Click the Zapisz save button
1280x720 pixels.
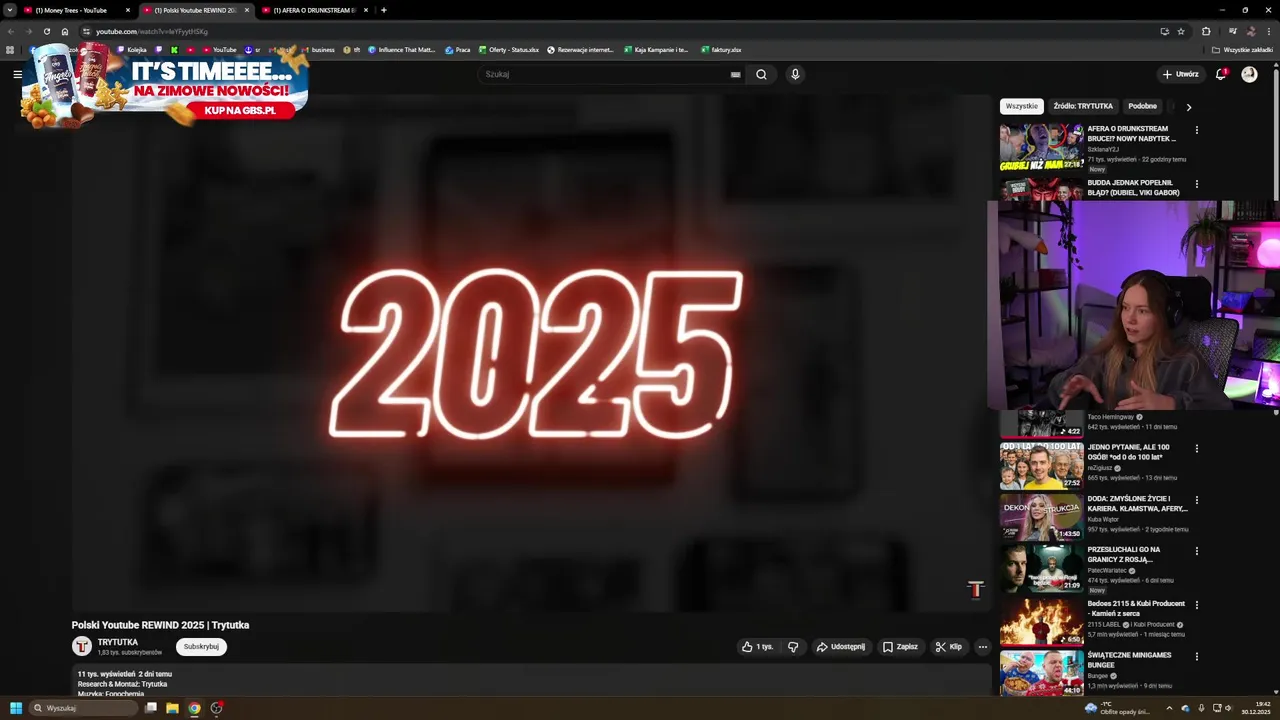pyautogui.click(x=900, y=647)
